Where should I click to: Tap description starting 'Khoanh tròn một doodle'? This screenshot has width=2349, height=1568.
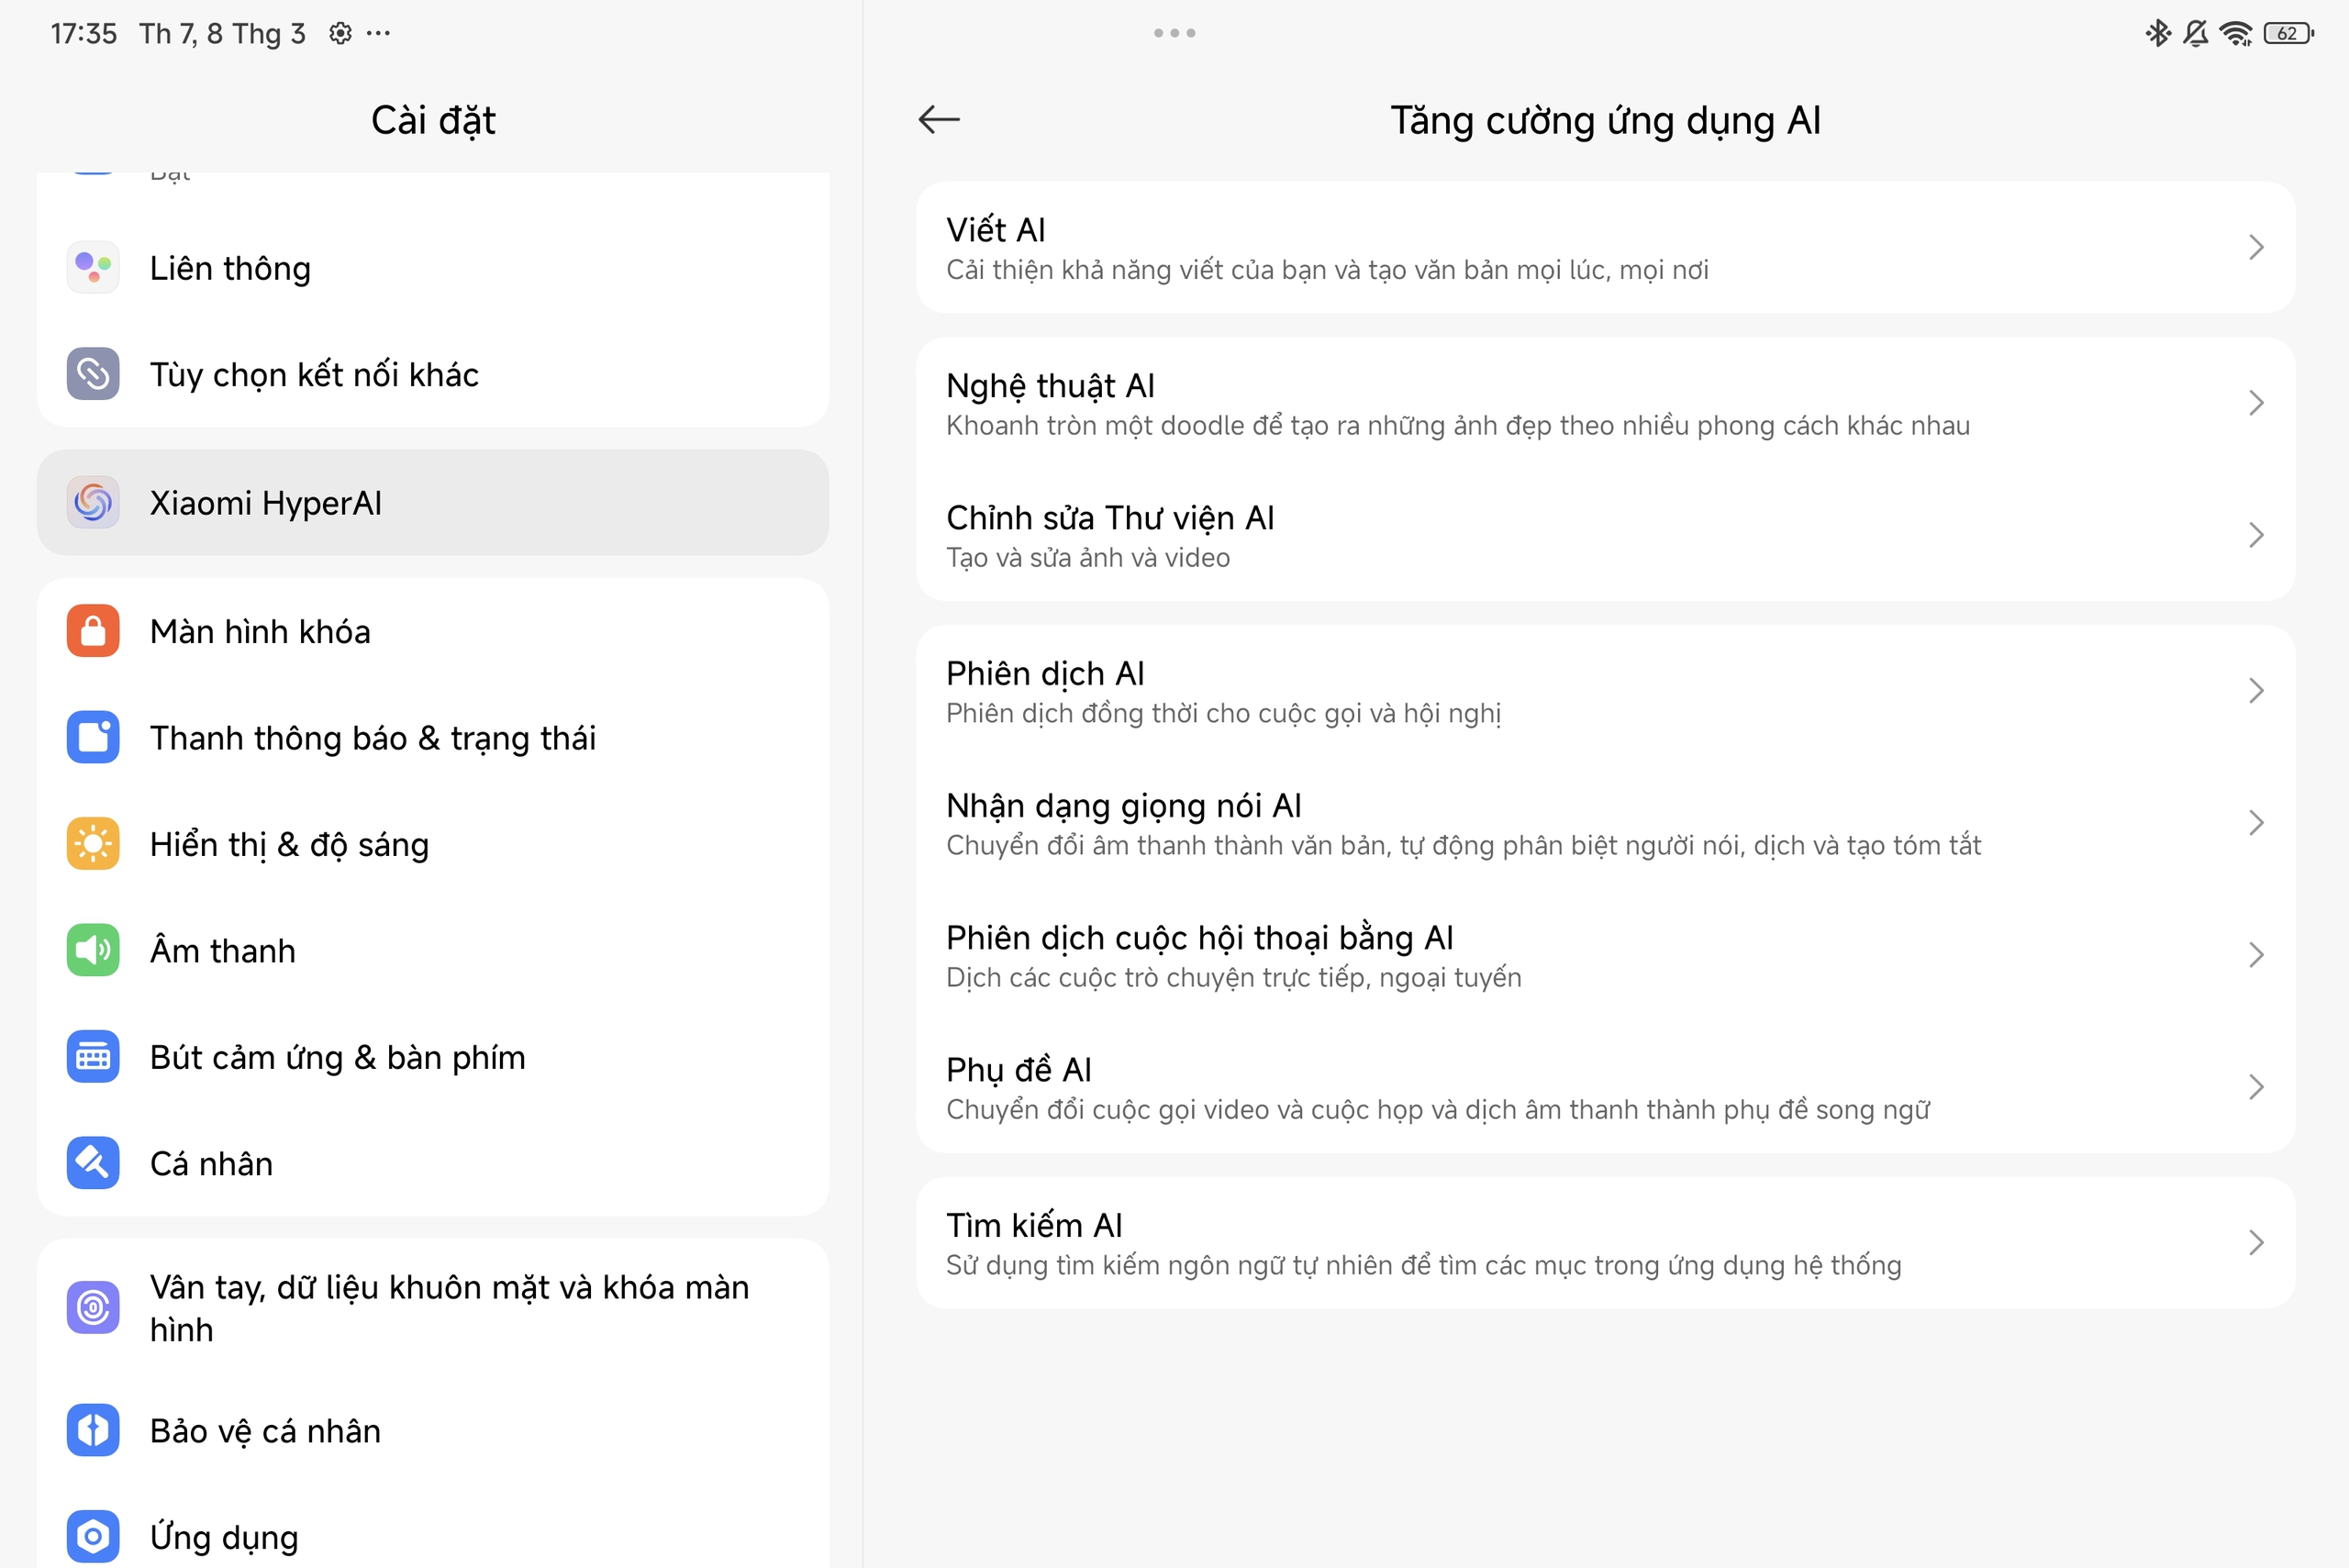coord(1458,426)
